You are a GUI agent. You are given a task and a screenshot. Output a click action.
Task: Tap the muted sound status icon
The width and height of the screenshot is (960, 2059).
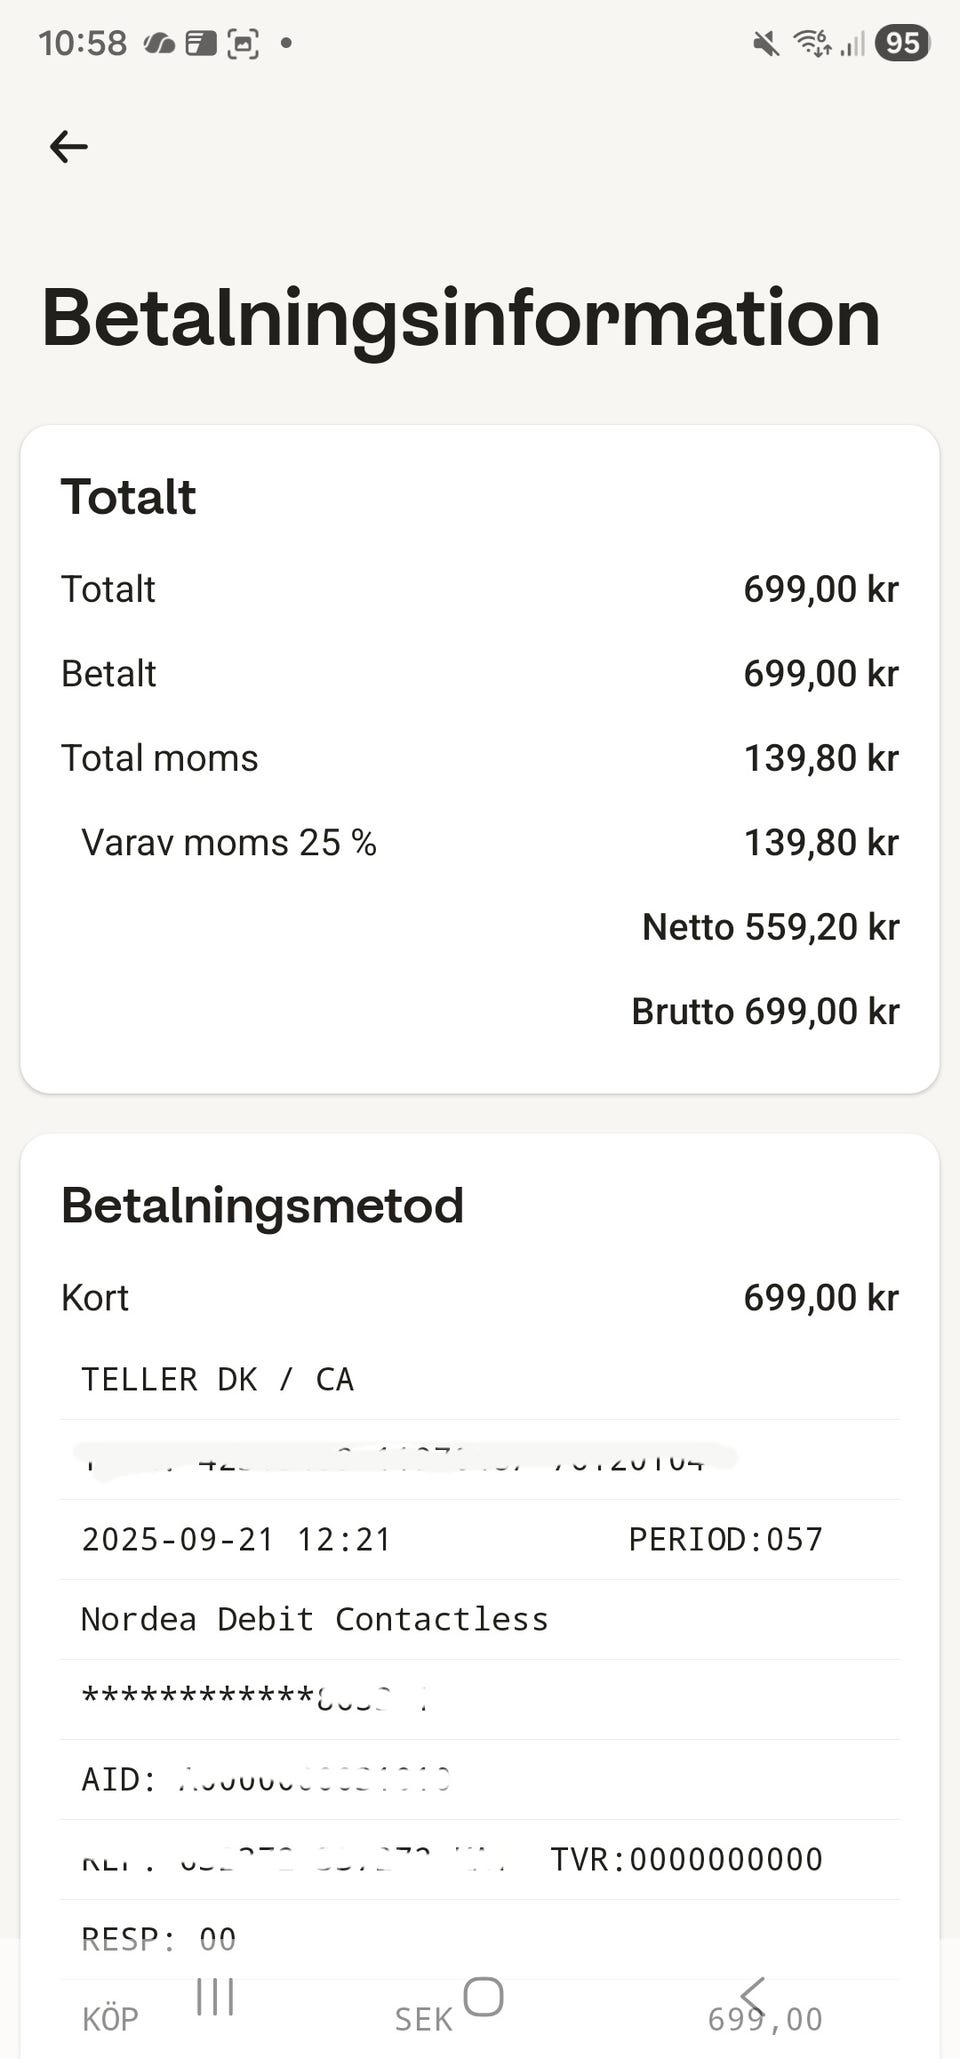point(766,43)
